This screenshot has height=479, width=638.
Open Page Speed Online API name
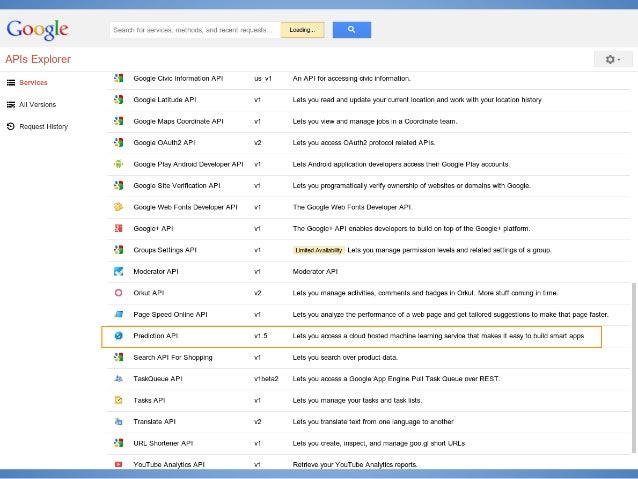[x=170, y=315]
